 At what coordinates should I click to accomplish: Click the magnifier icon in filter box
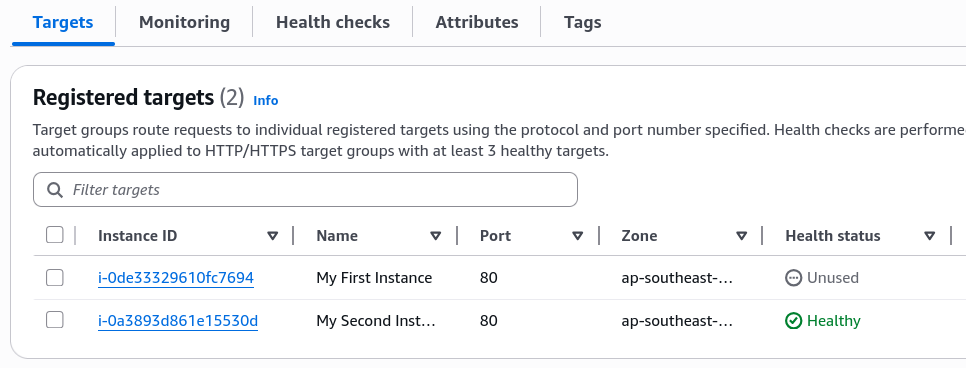[55, 190]
